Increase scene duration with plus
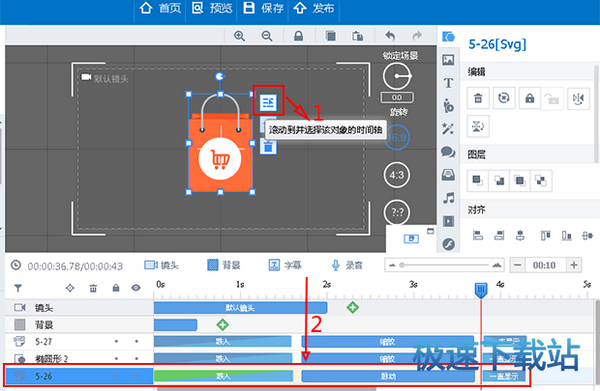This screenshot has height=391, width=600. [574, 265]
